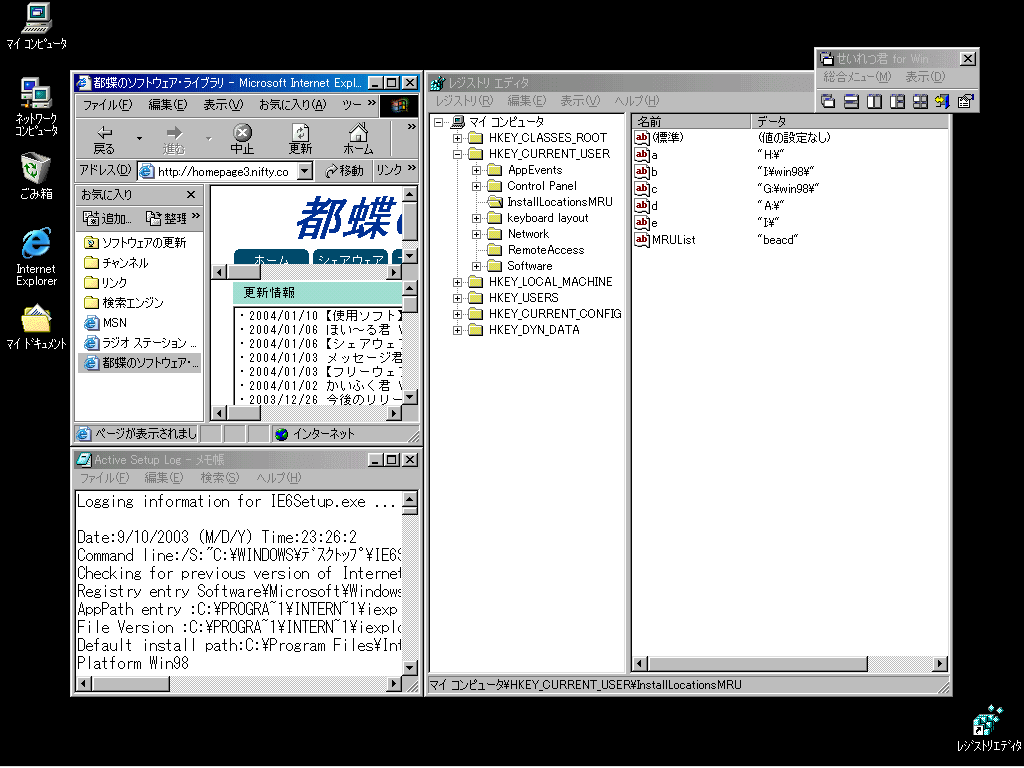The height and width of the screenshot is (768, 1024).
Task: Click the tile vertically icon in せいれつ君
Action: tap(874, 101)
